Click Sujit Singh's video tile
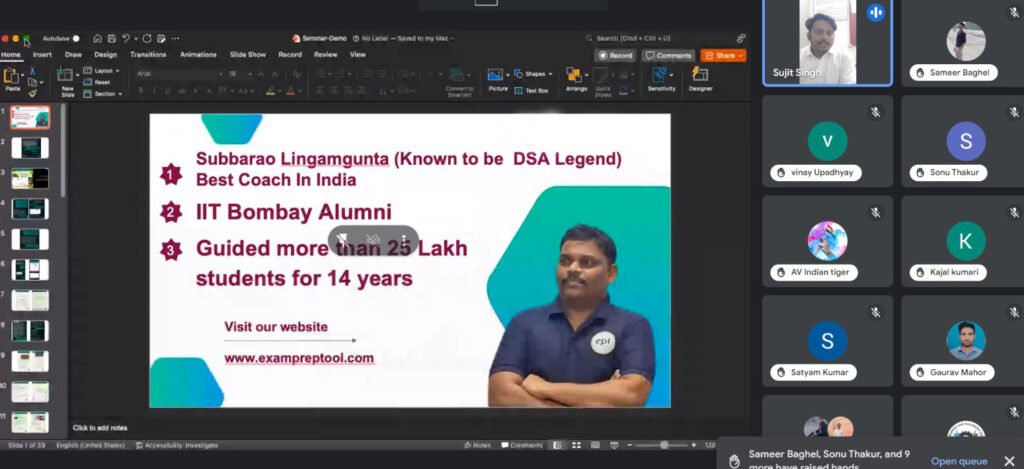This screenshot has width=1024, height=469. click(827, 43)
